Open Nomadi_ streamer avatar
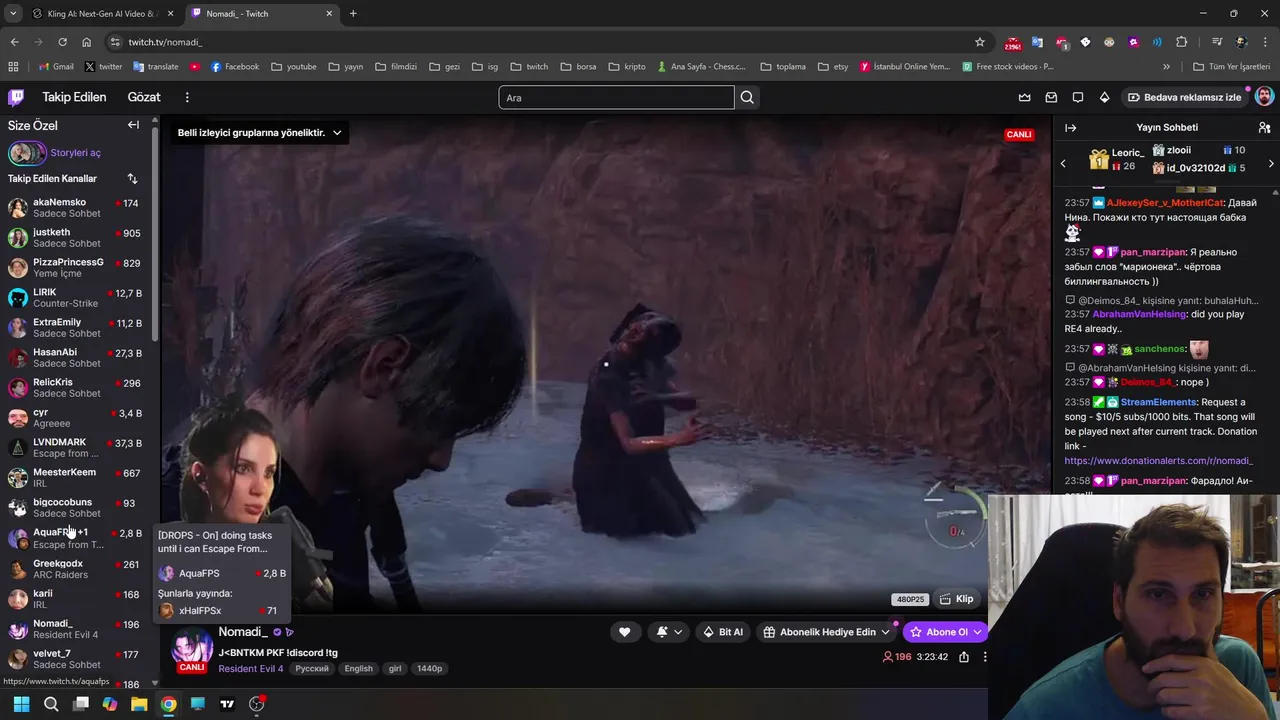1280x720 pixels. click(193, 647)
